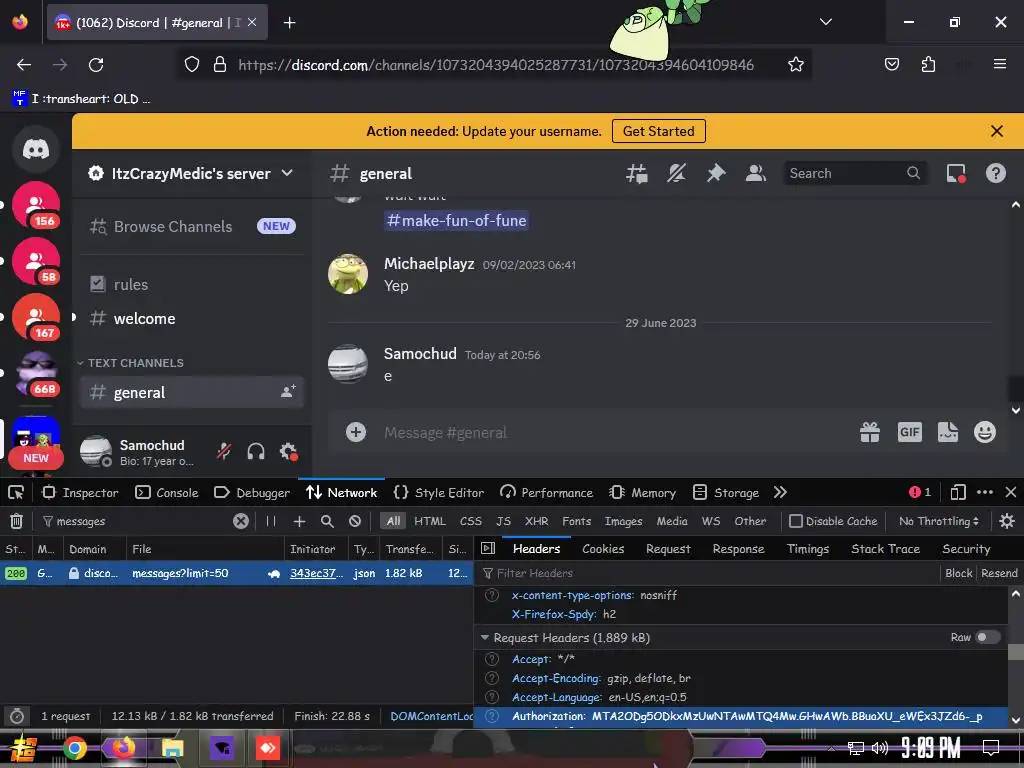Open request blocking icon
The image size is (1024, 768).
click(355, 521)
